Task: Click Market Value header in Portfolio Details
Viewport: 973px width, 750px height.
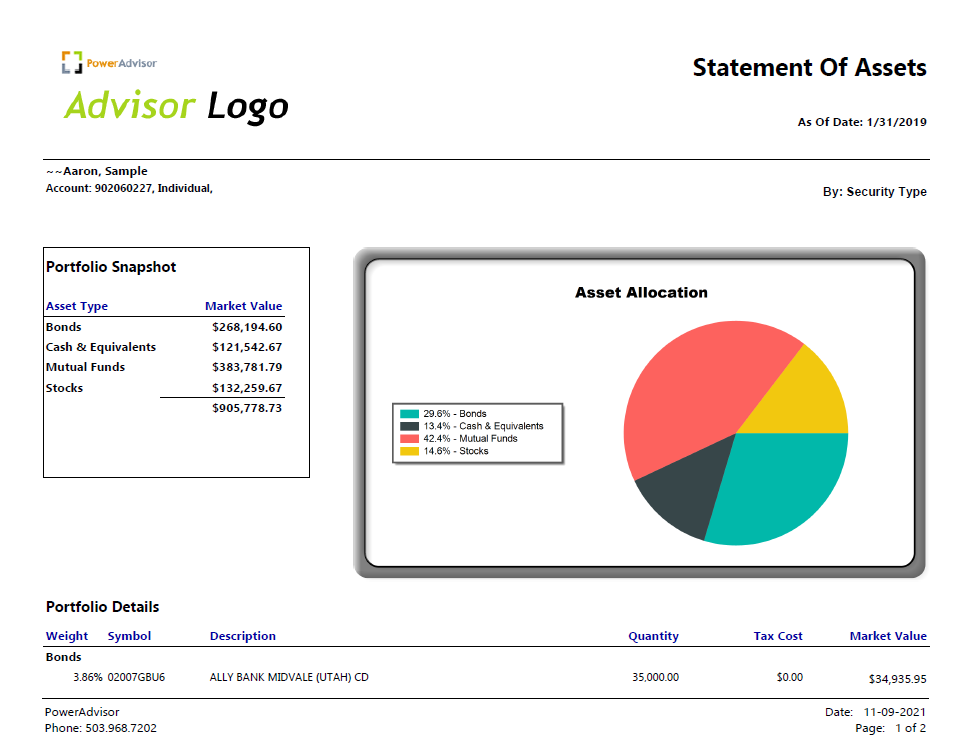Action: coord(888,636)
